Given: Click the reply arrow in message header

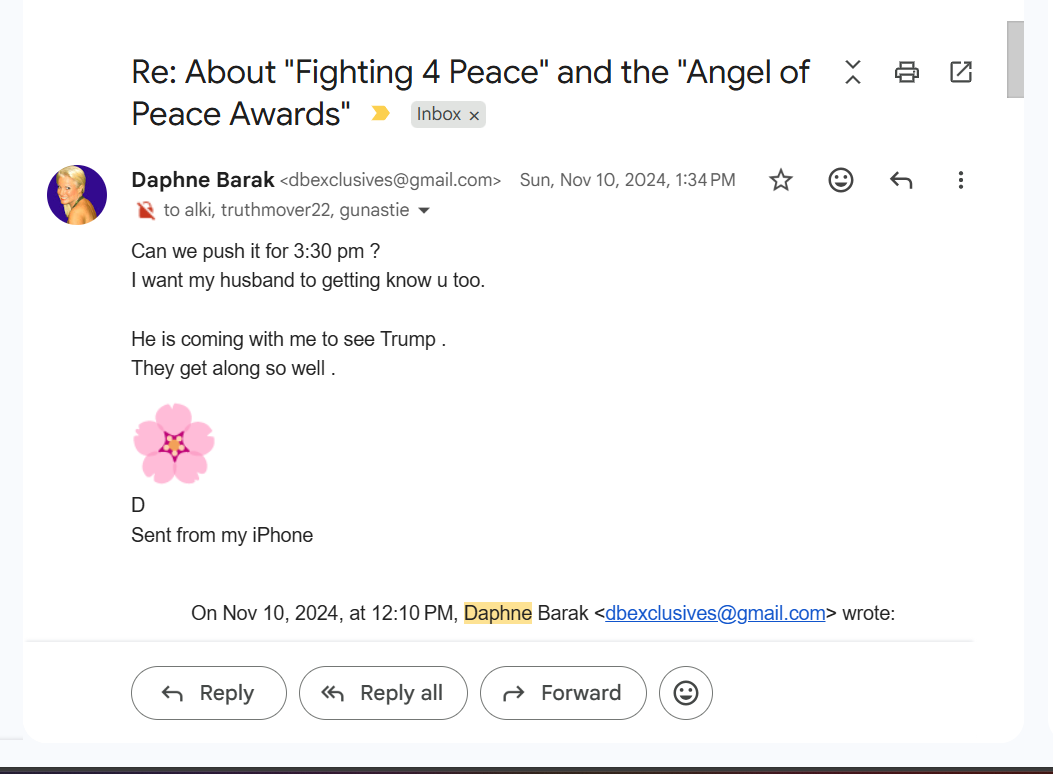Looking at the screenshot, I should 901,180.
